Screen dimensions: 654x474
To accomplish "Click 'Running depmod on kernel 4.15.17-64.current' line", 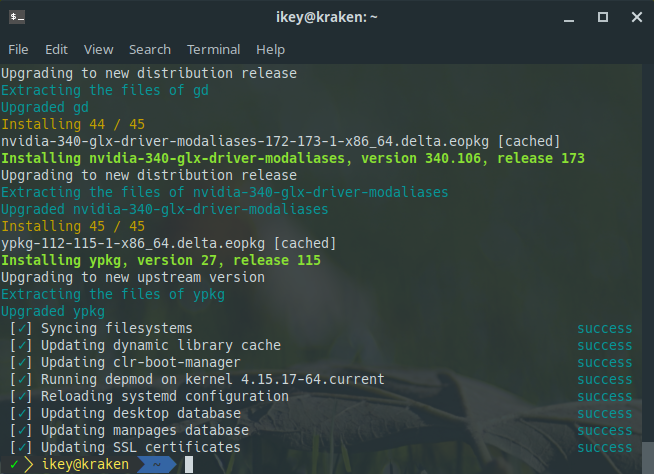I will tap(213, 379).
